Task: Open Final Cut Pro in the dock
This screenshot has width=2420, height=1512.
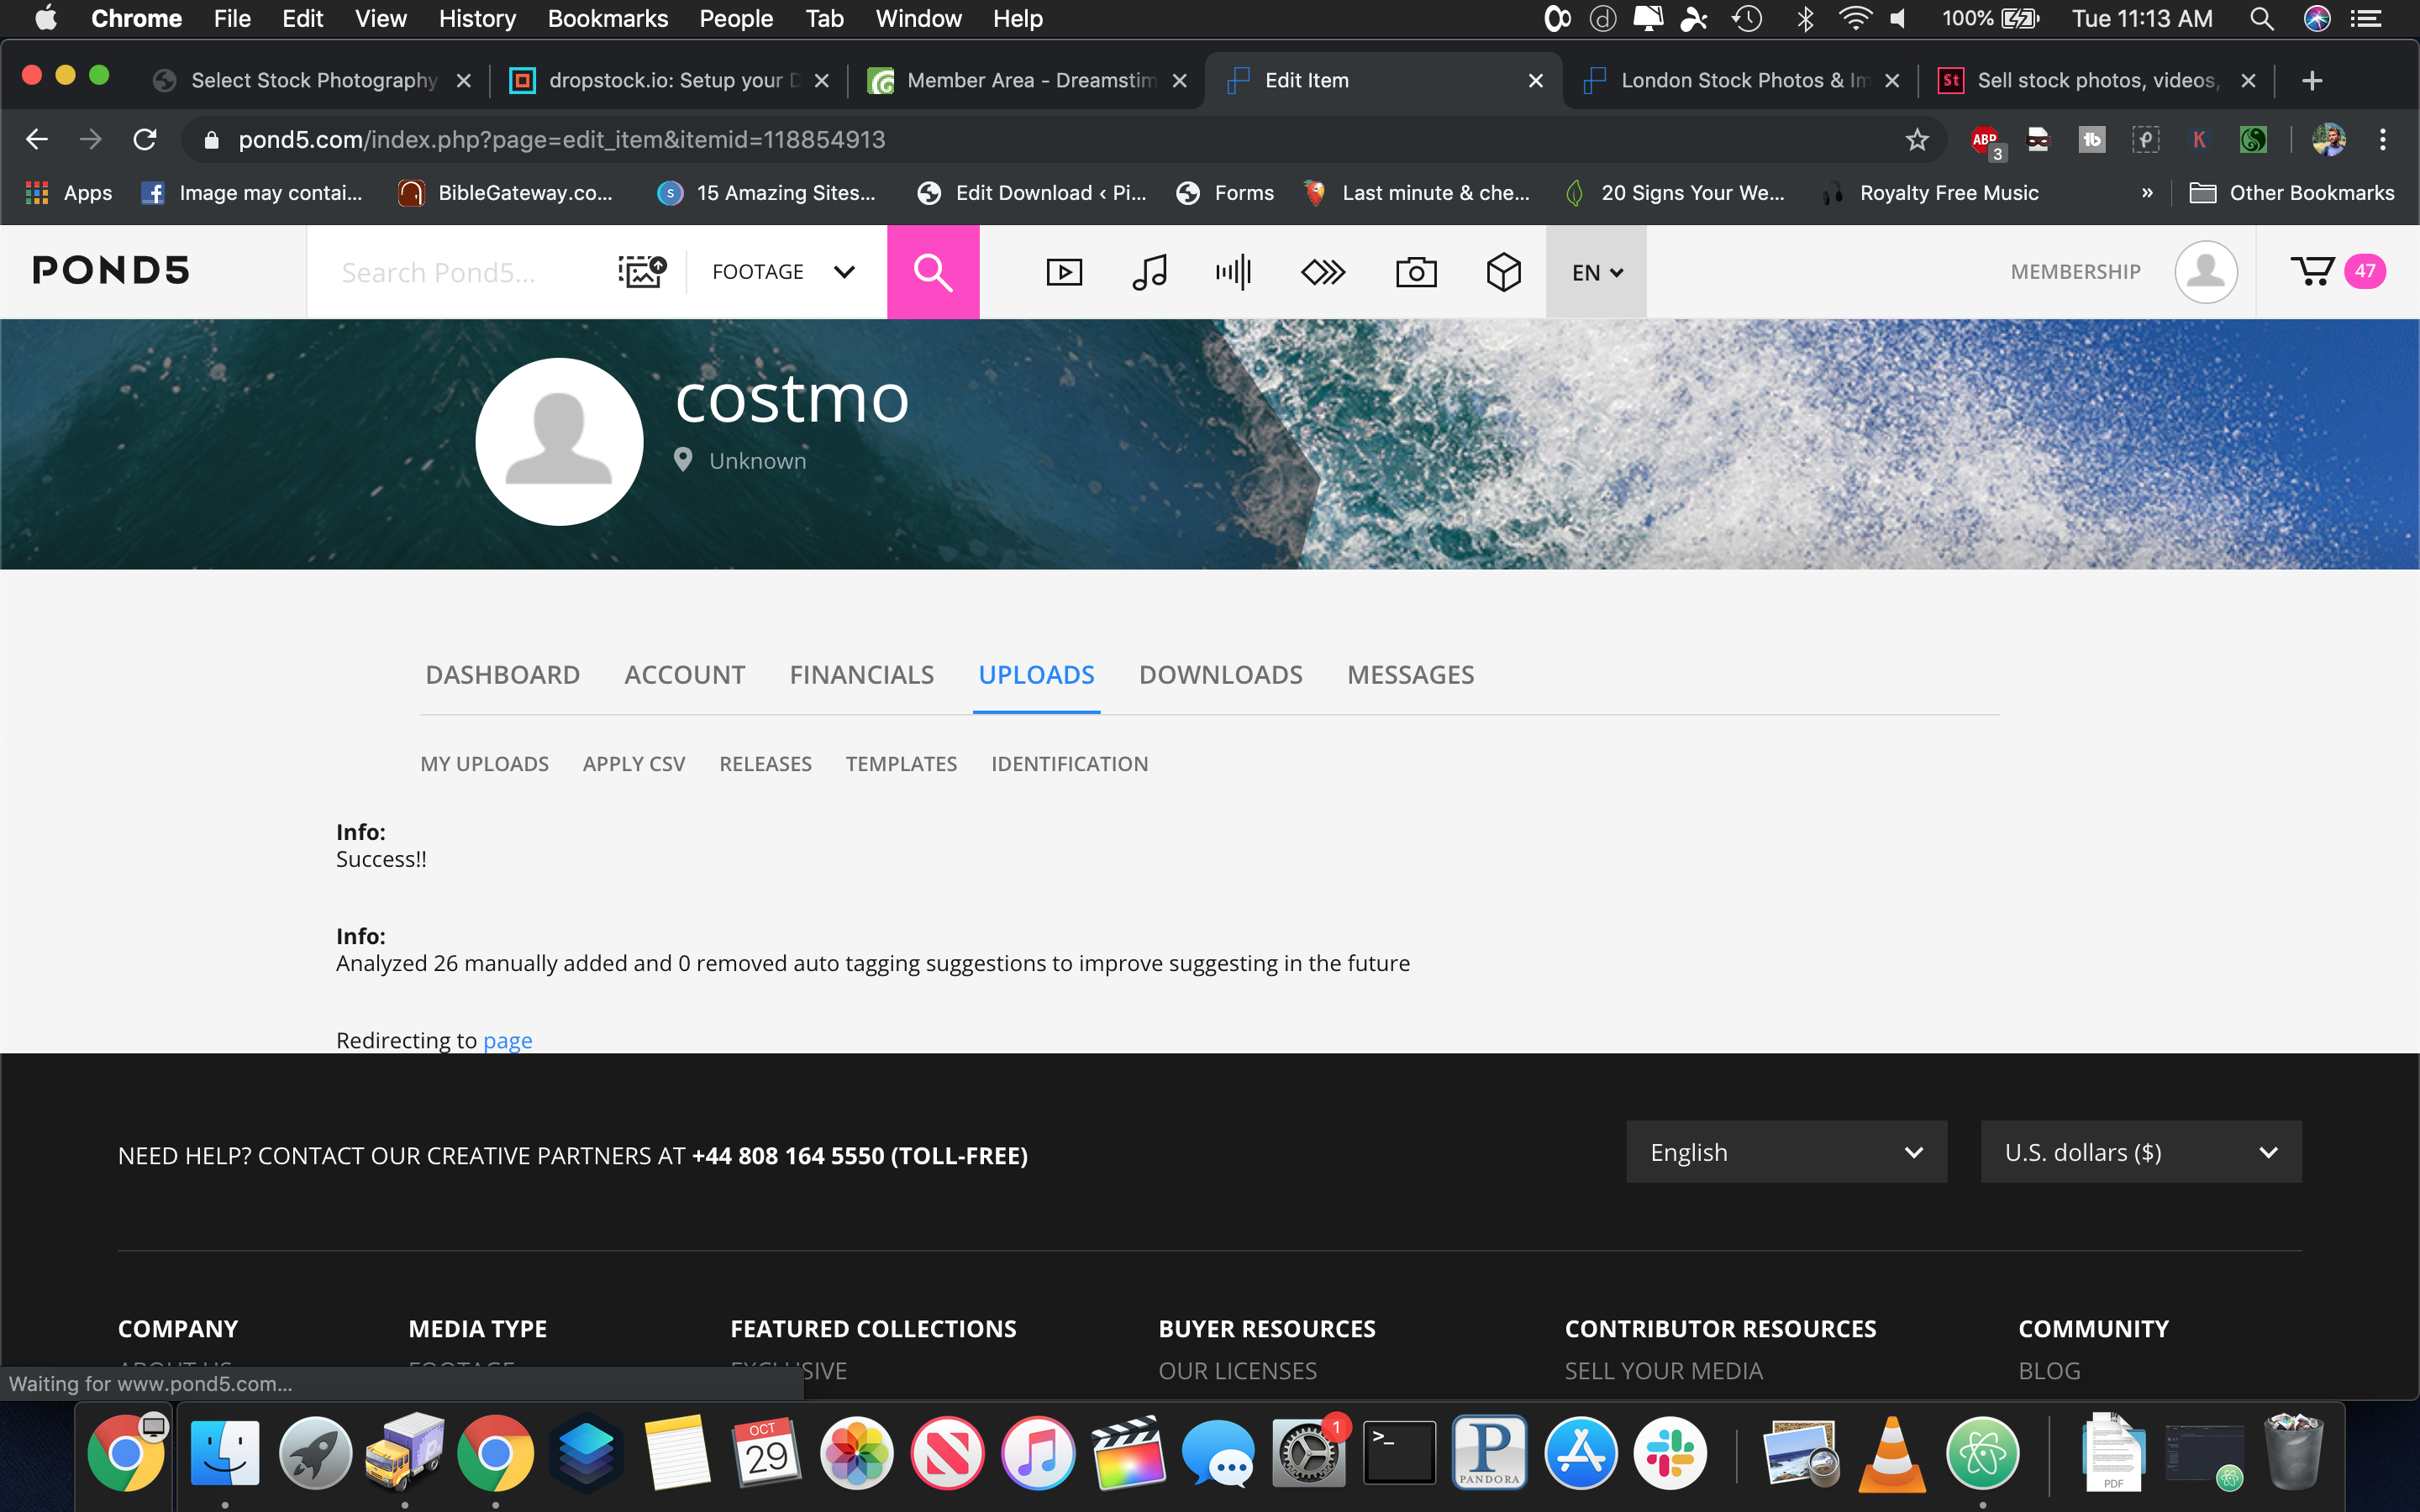Action: click(x=1128, y=1453)
